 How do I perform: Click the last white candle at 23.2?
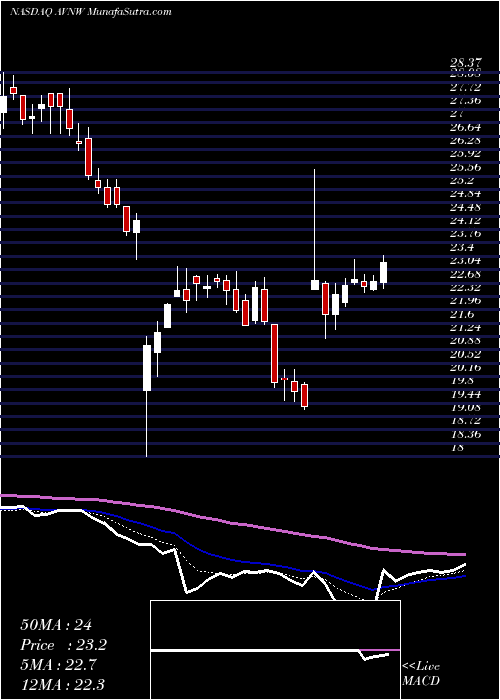pyautogui.click(x=383, y=272)
